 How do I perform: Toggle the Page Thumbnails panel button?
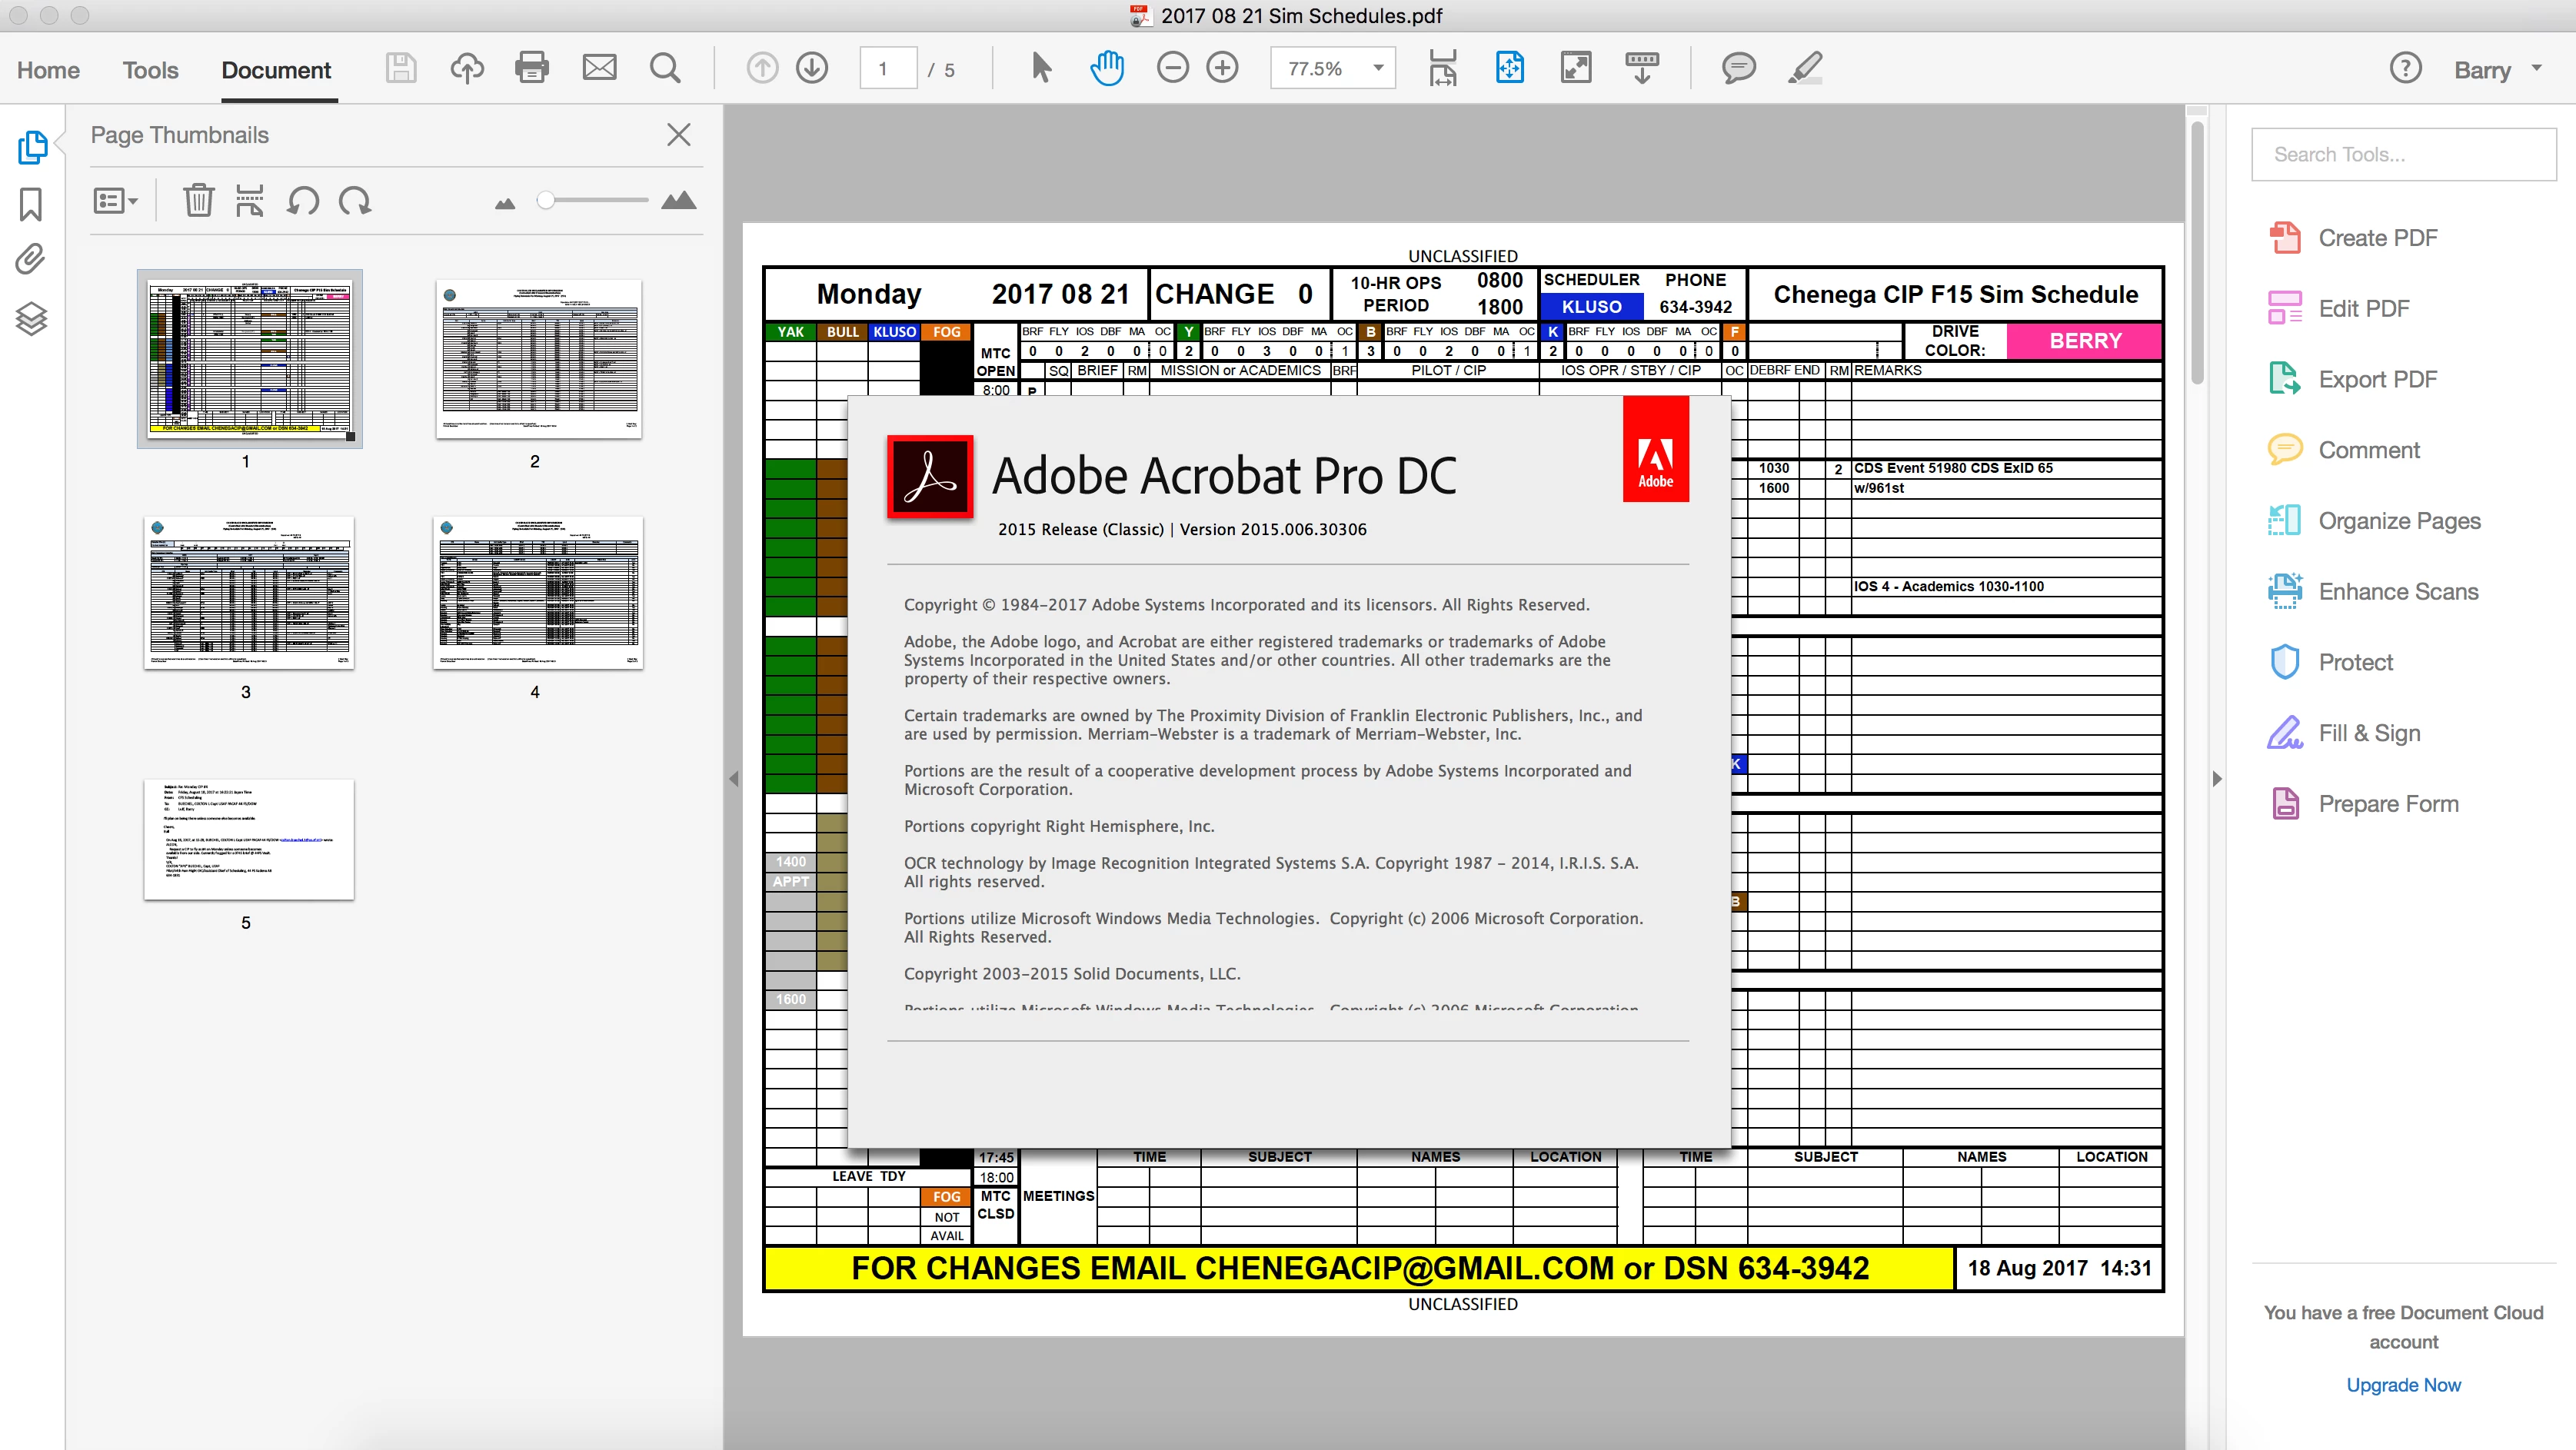click(32, 147)
